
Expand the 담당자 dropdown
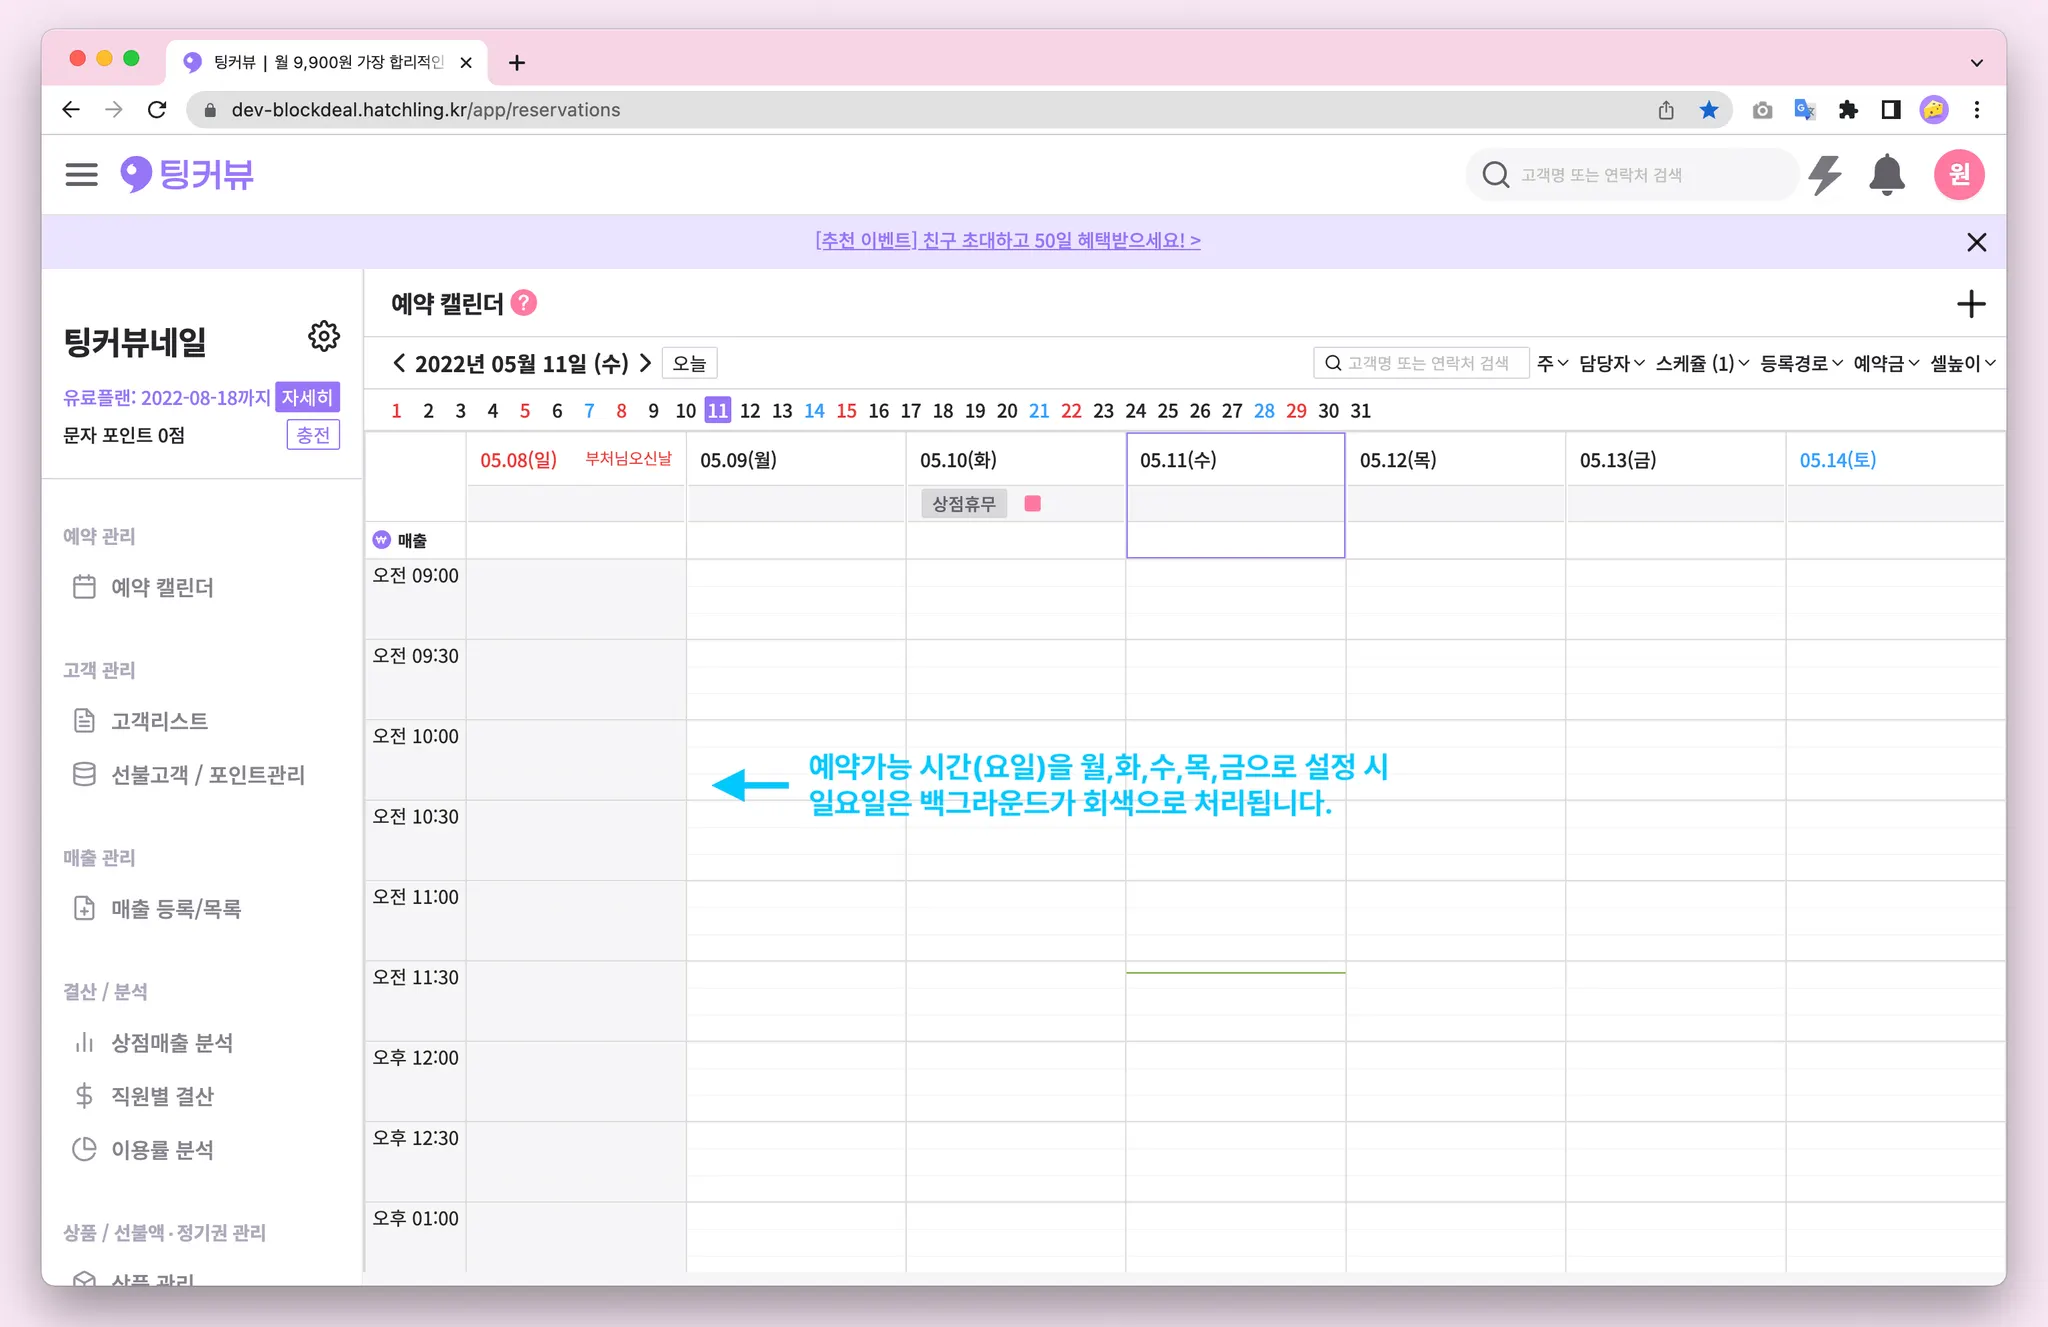(1611, 363)
